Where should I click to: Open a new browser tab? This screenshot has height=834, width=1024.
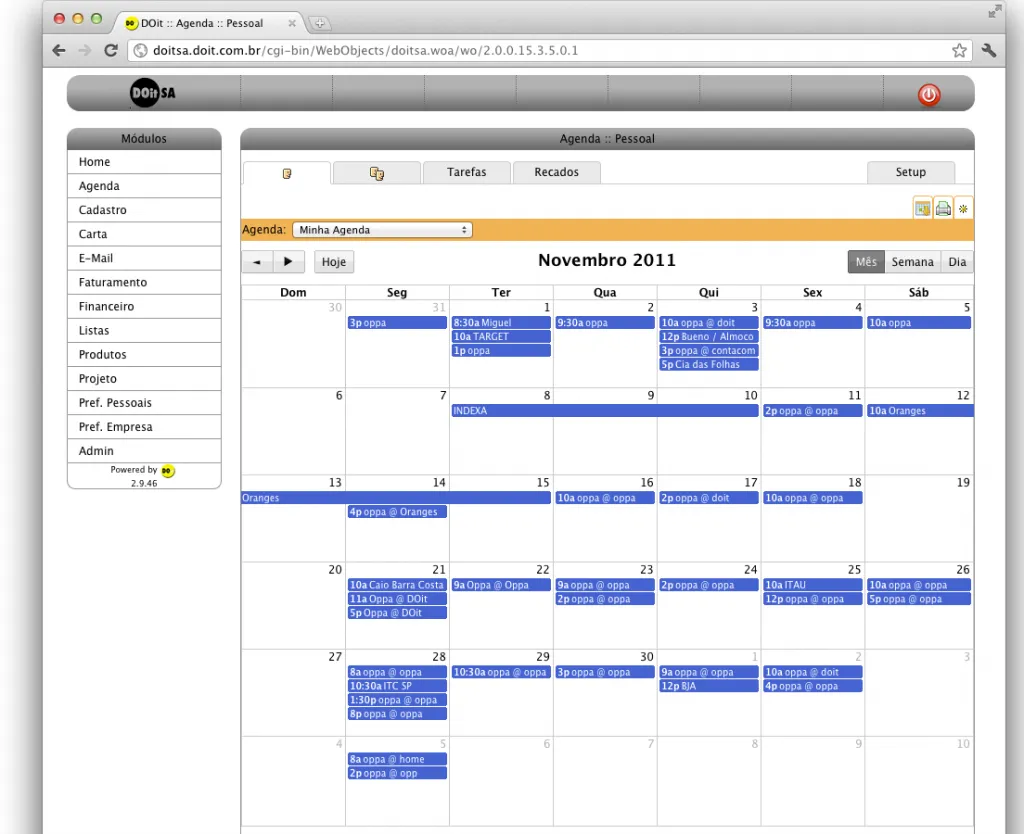(x=319, y=23)
